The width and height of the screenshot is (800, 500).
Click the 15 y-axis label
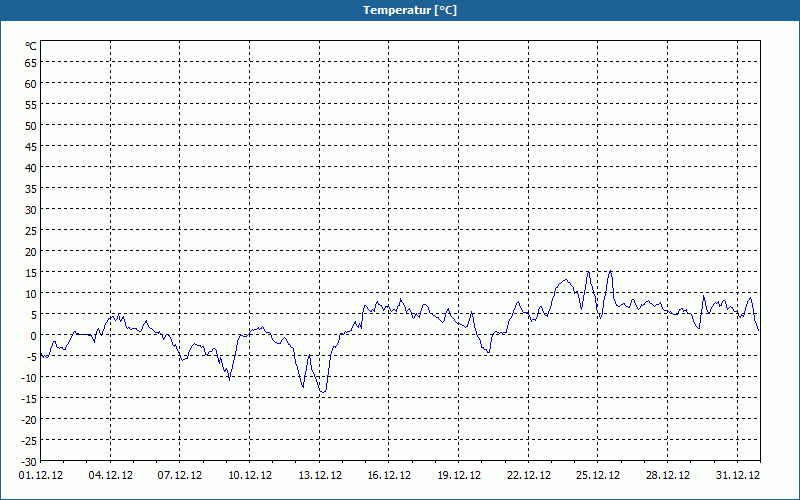pyautogui.click(x=31, y=273)
